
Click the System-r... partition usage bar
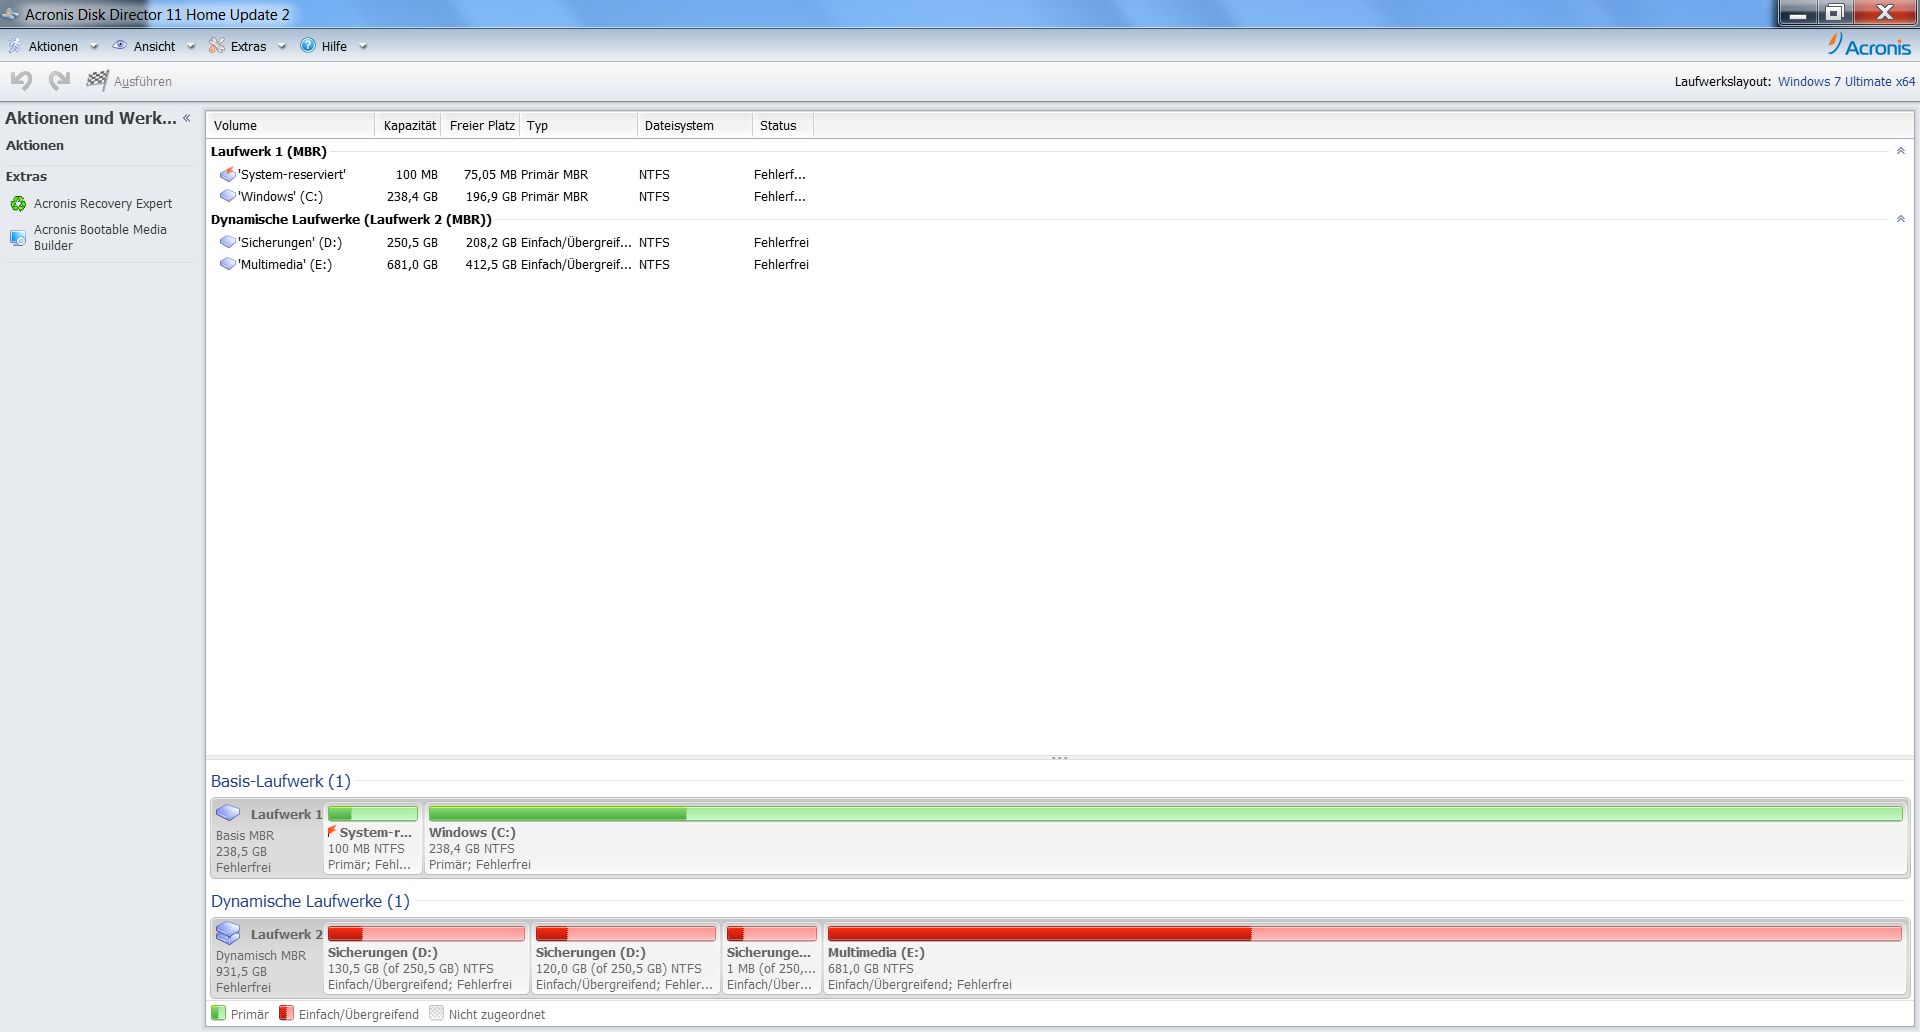(372, 814)
